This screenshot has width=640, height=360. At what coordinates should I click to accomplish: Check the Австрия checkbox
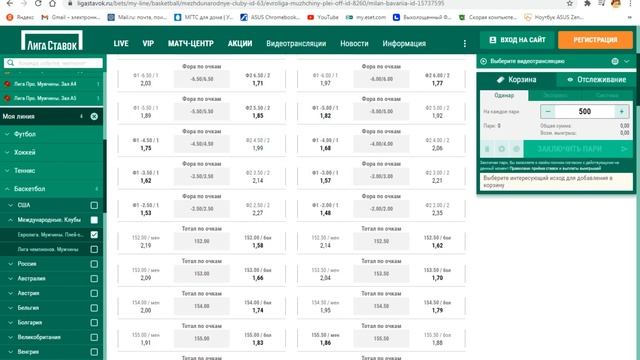[94, 293]
